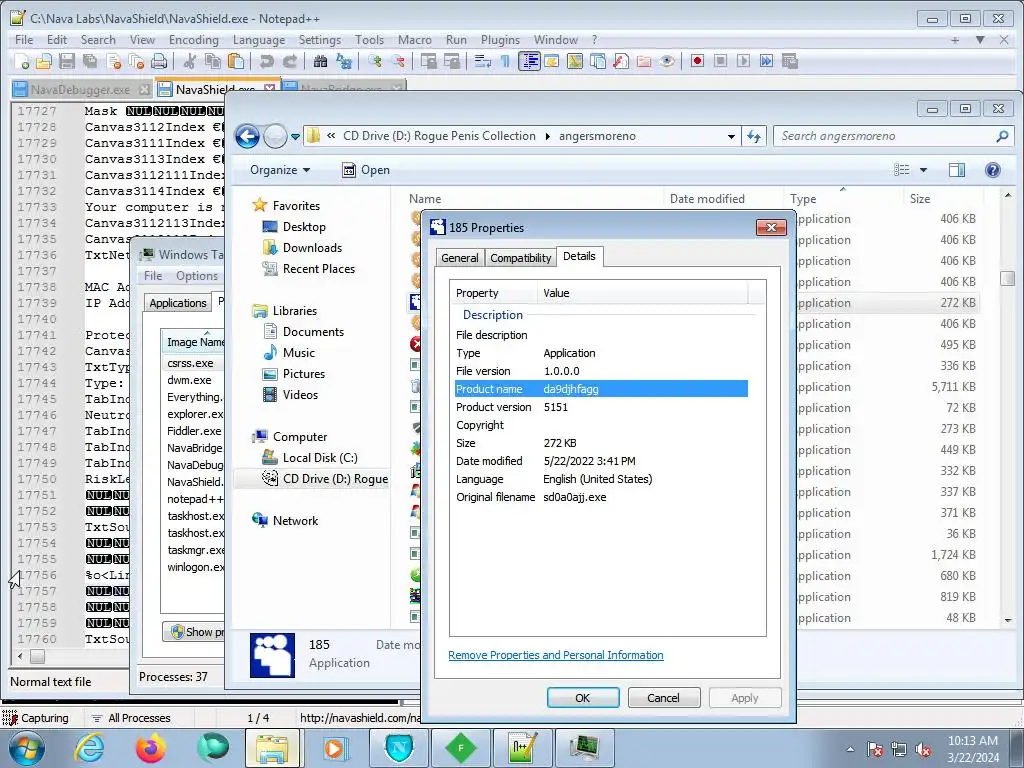
Task: Open the Options menu in Task Manager
Action: click(197, 276)
